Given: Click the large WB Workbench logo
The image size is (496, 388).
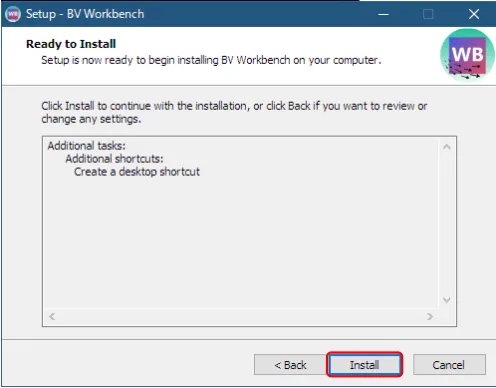Looking at the screenshot, I should pos(467,54).
